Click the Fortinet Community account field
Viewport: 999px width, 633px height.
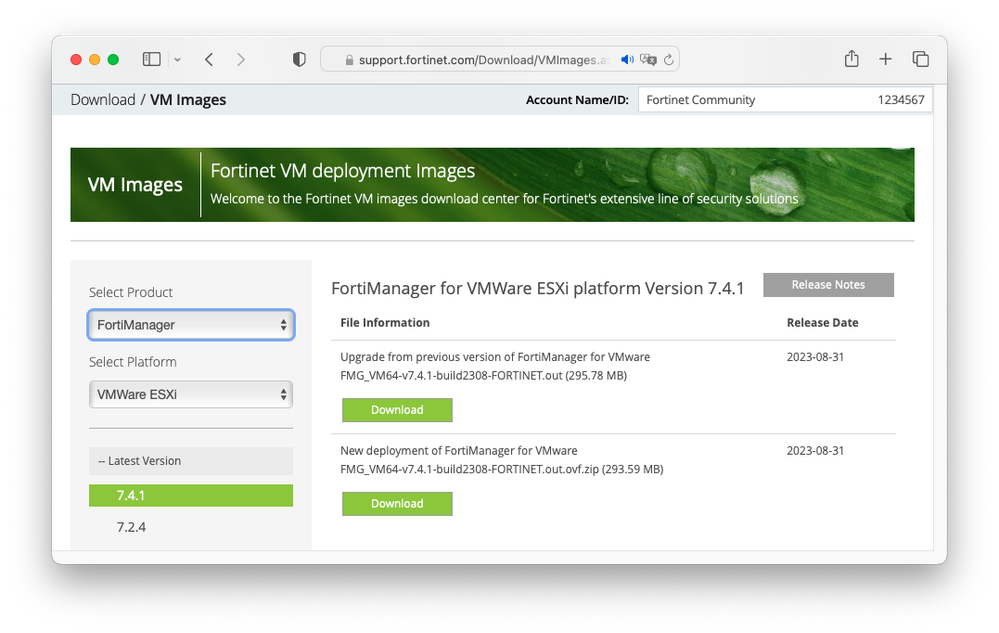pos(785,100)
